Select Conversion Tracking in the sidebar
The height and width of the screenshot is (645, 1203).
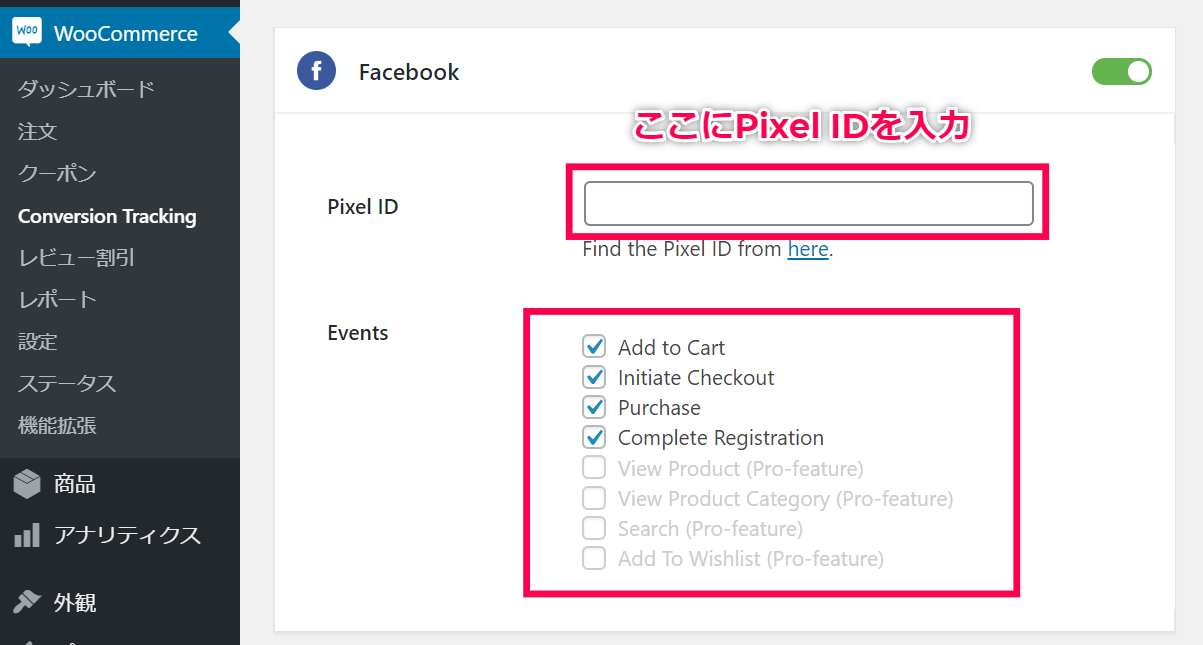[x=107, y=216]
